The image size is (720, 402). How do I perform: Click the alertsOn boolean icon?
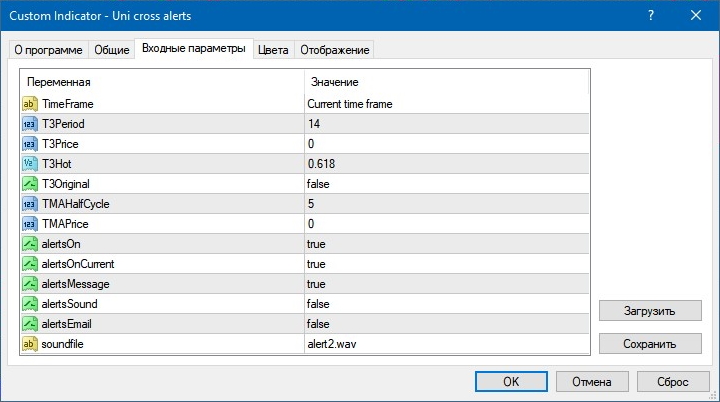click(x=29, y=244)
